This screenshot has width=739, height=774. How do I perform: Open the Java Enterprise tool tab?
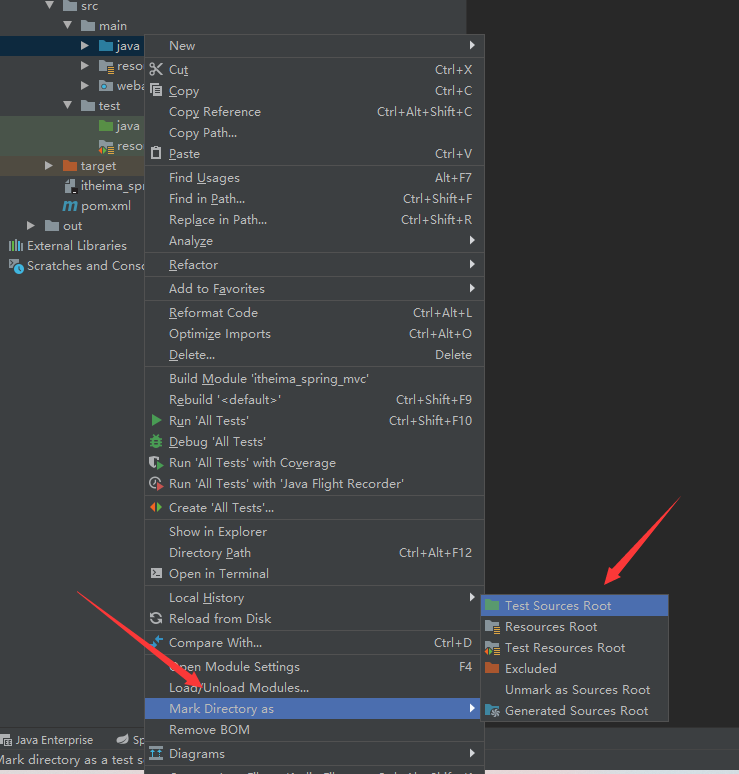point(47,740)
